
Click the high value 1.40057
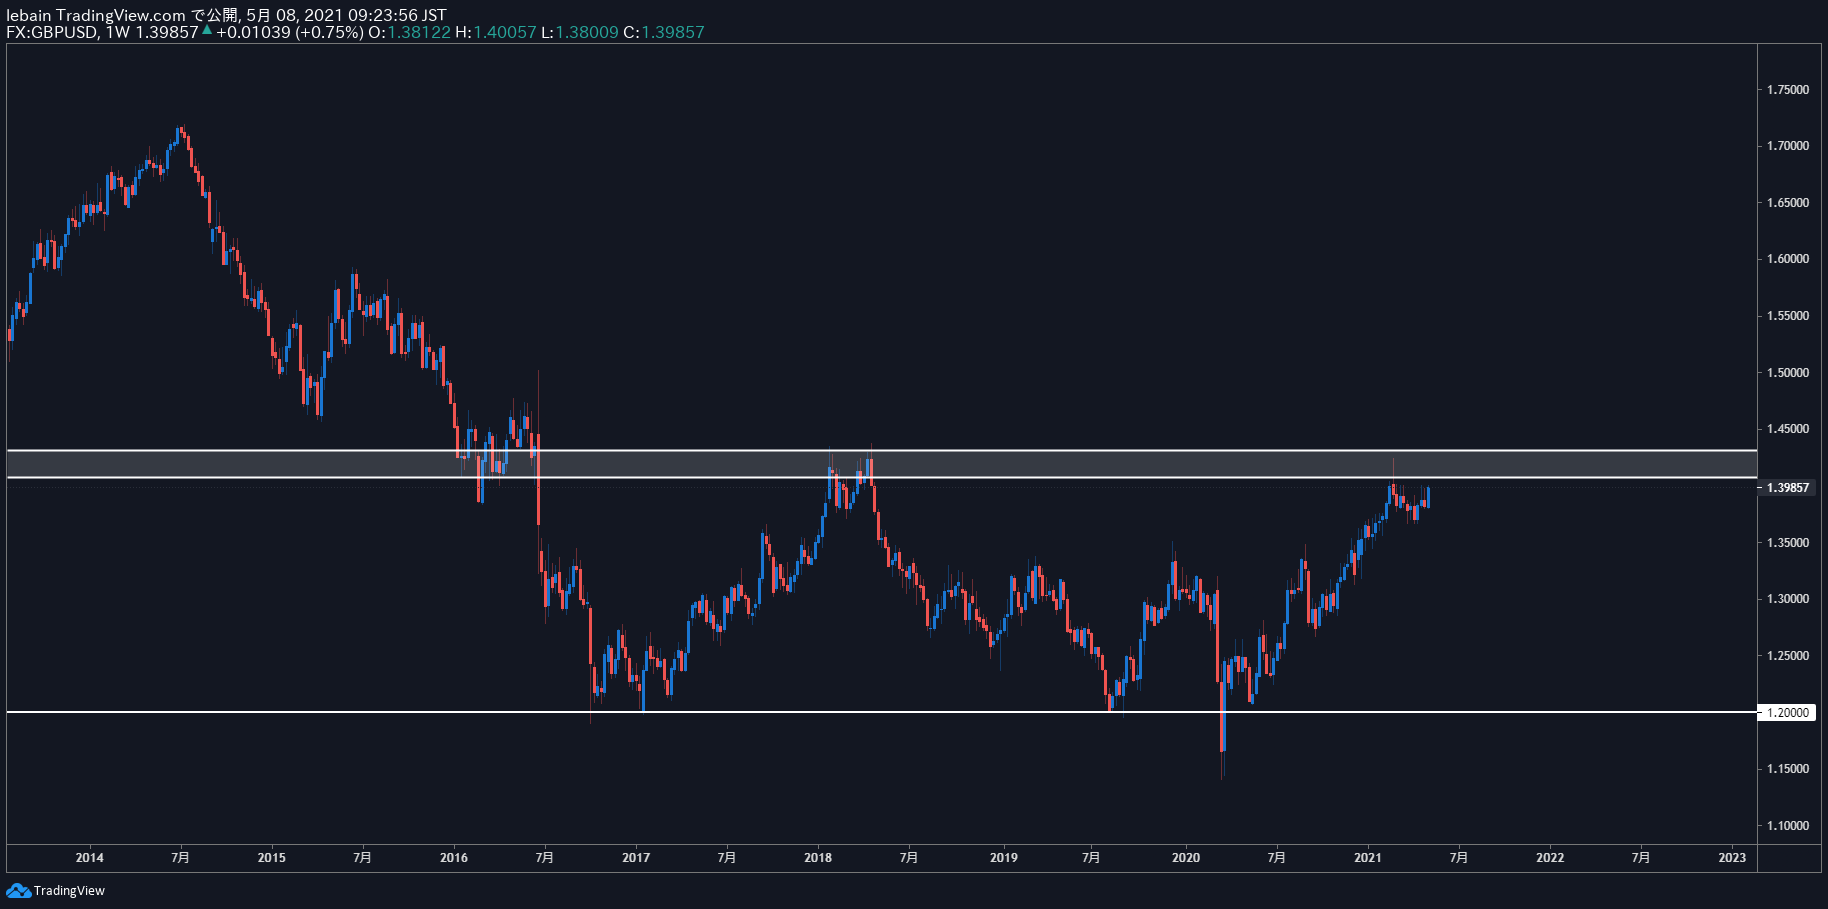click(505, 32)
